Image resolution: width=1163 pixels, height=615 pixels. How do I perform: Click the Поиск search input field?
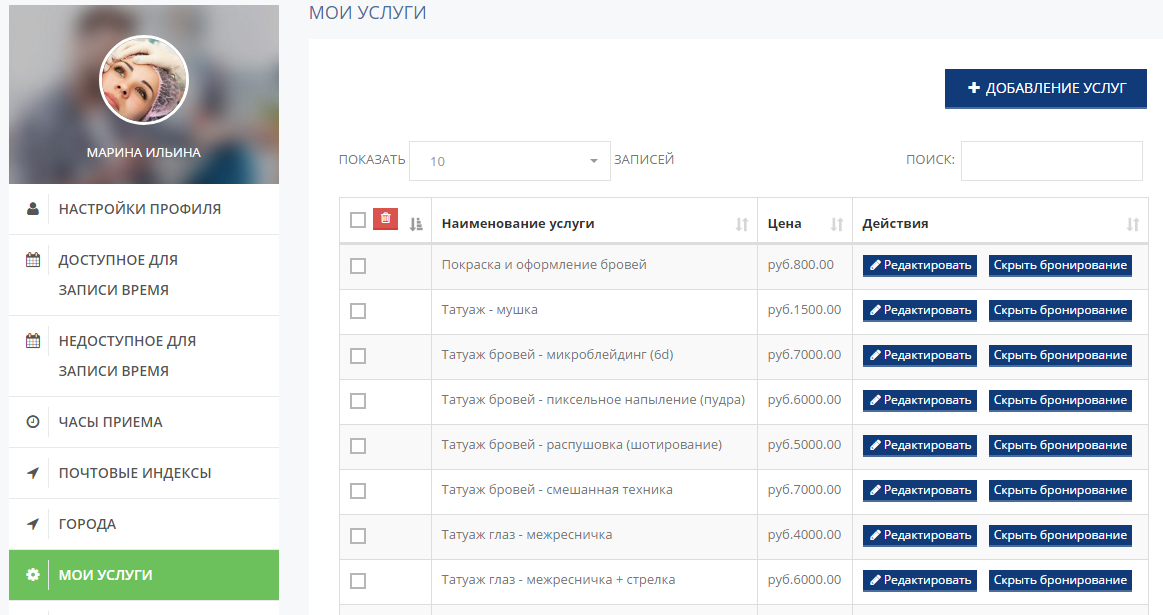click(1052, 161)
